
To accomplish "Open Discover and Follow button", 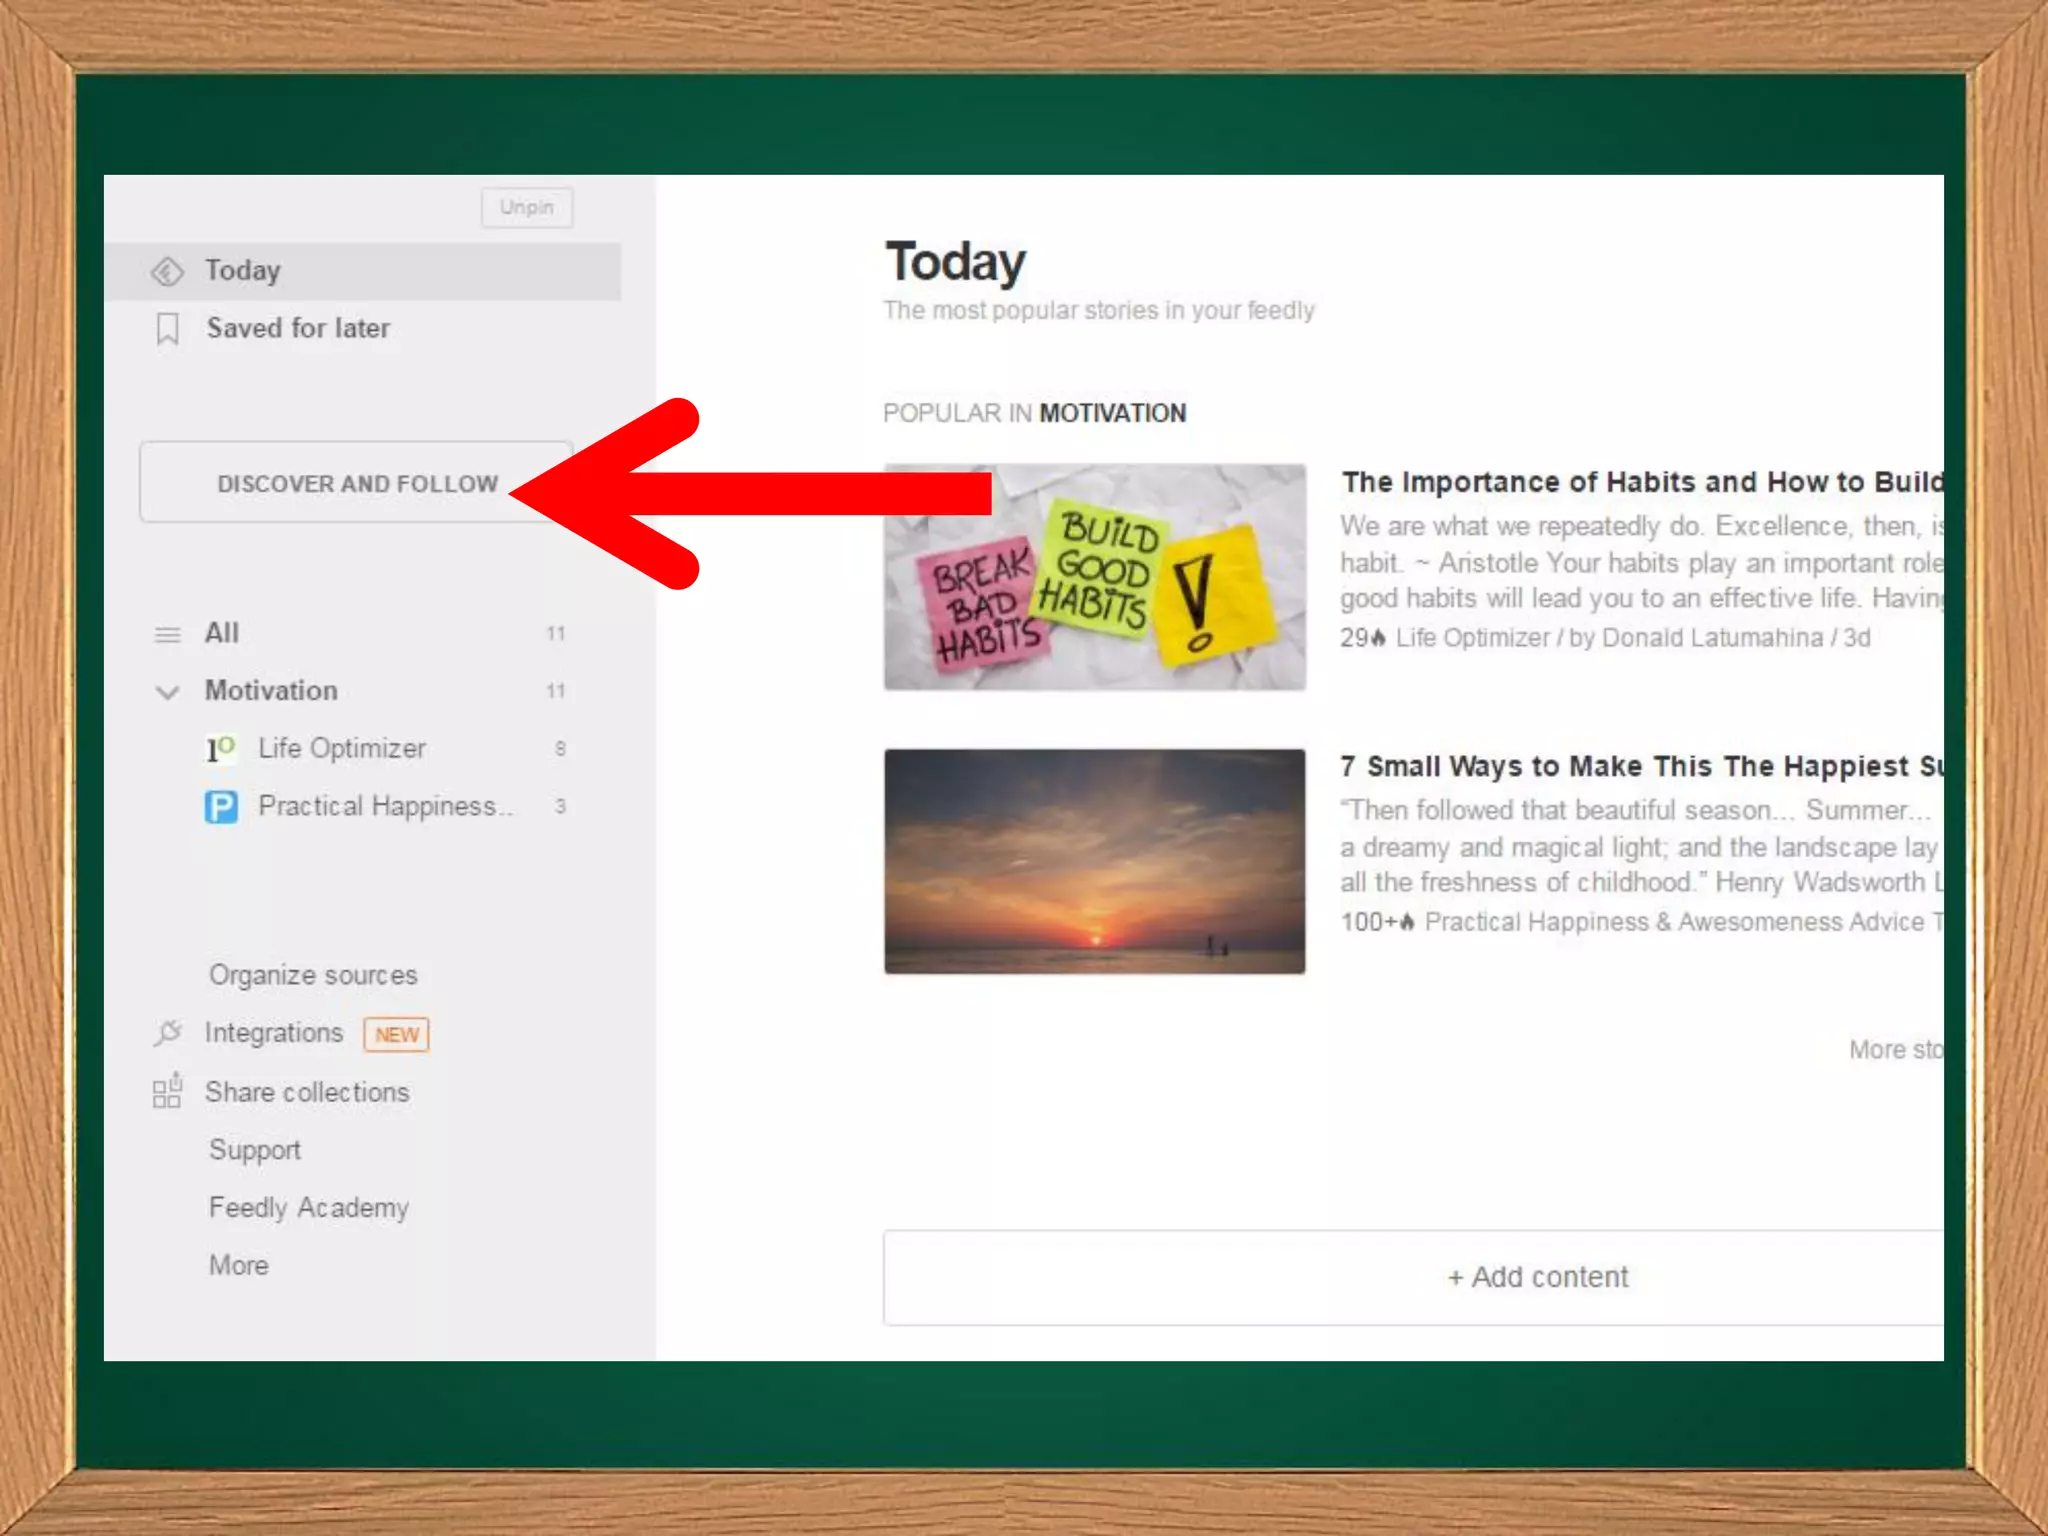I will click(357, 483).
